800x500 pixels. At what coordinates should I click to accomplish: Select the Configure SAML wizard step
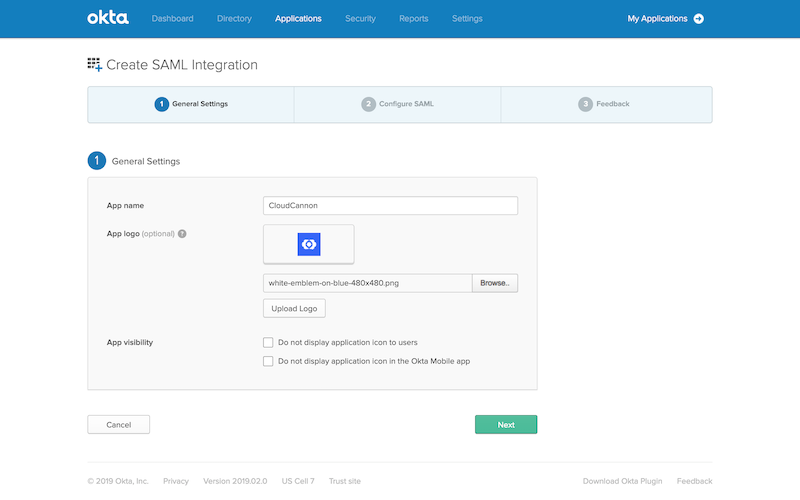point(397,105)
